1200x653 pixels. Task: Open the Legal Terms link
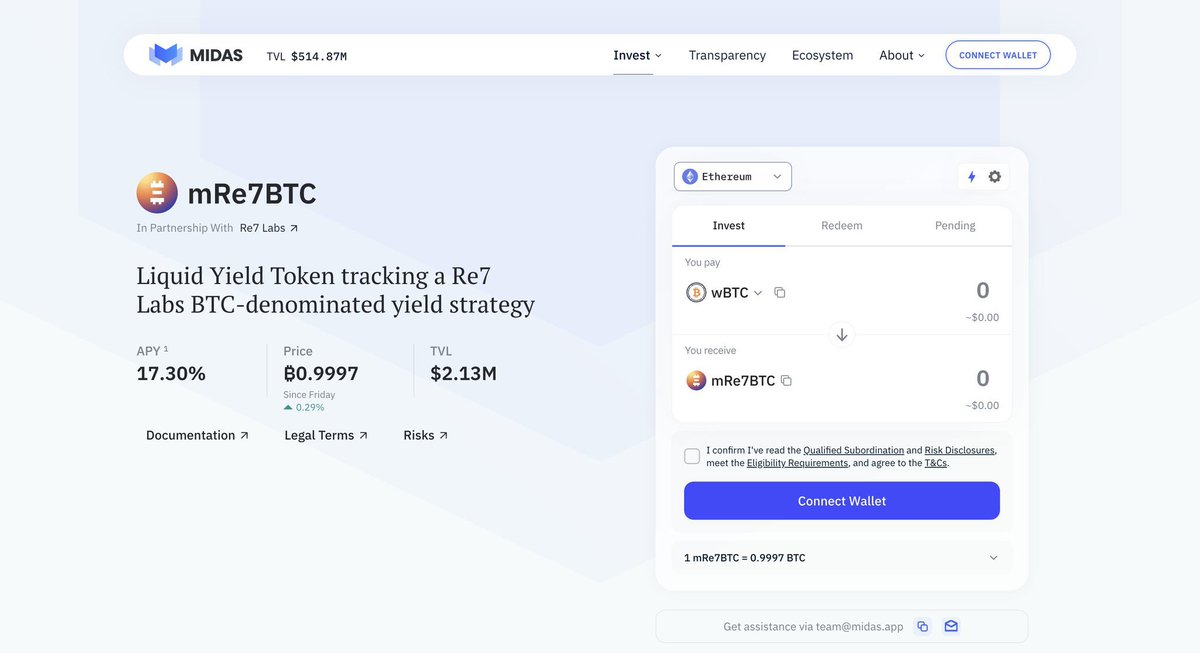point(326,435)
